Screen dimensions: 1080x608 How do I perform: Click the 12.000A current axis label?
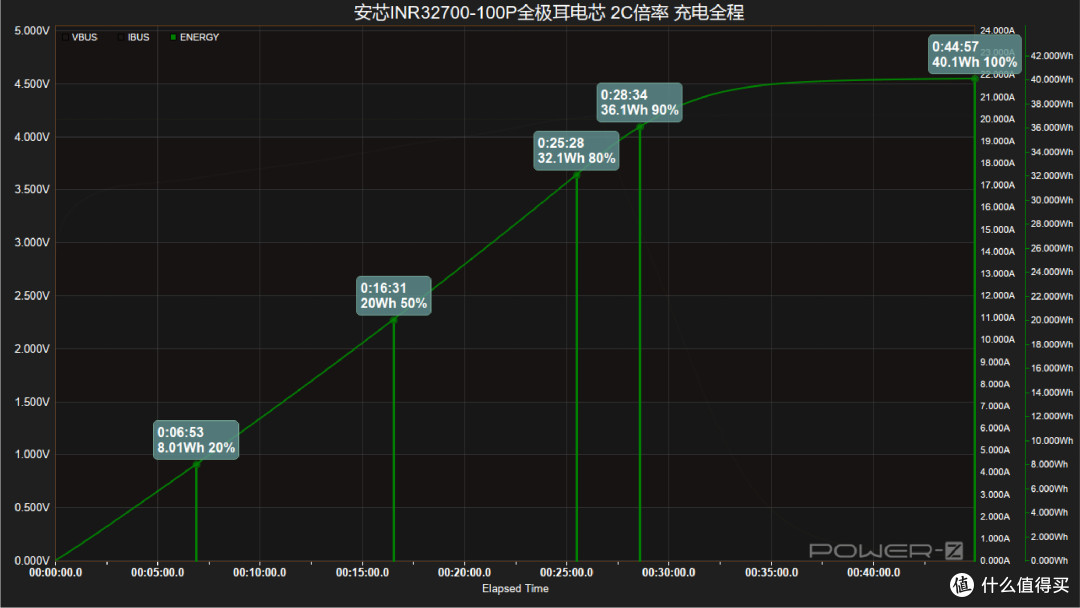point(997,295)
